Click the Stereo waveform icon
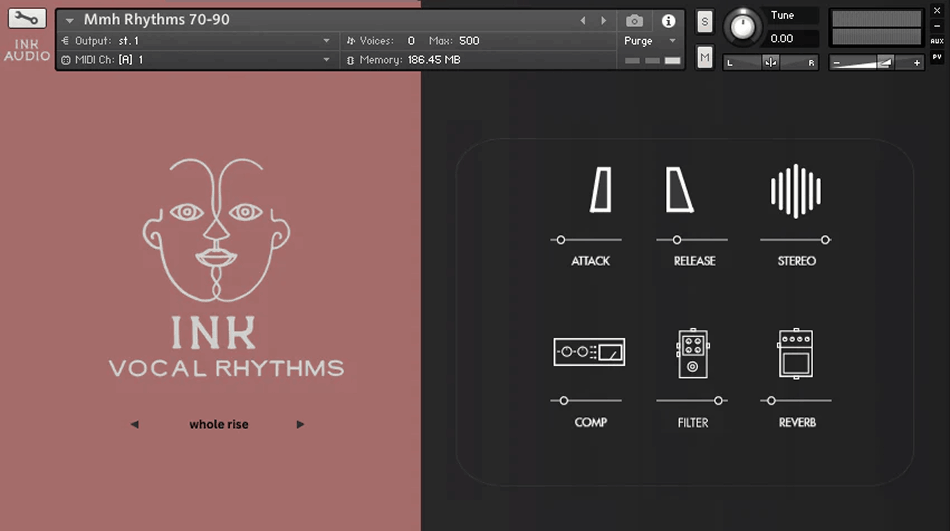 point(796,191)
